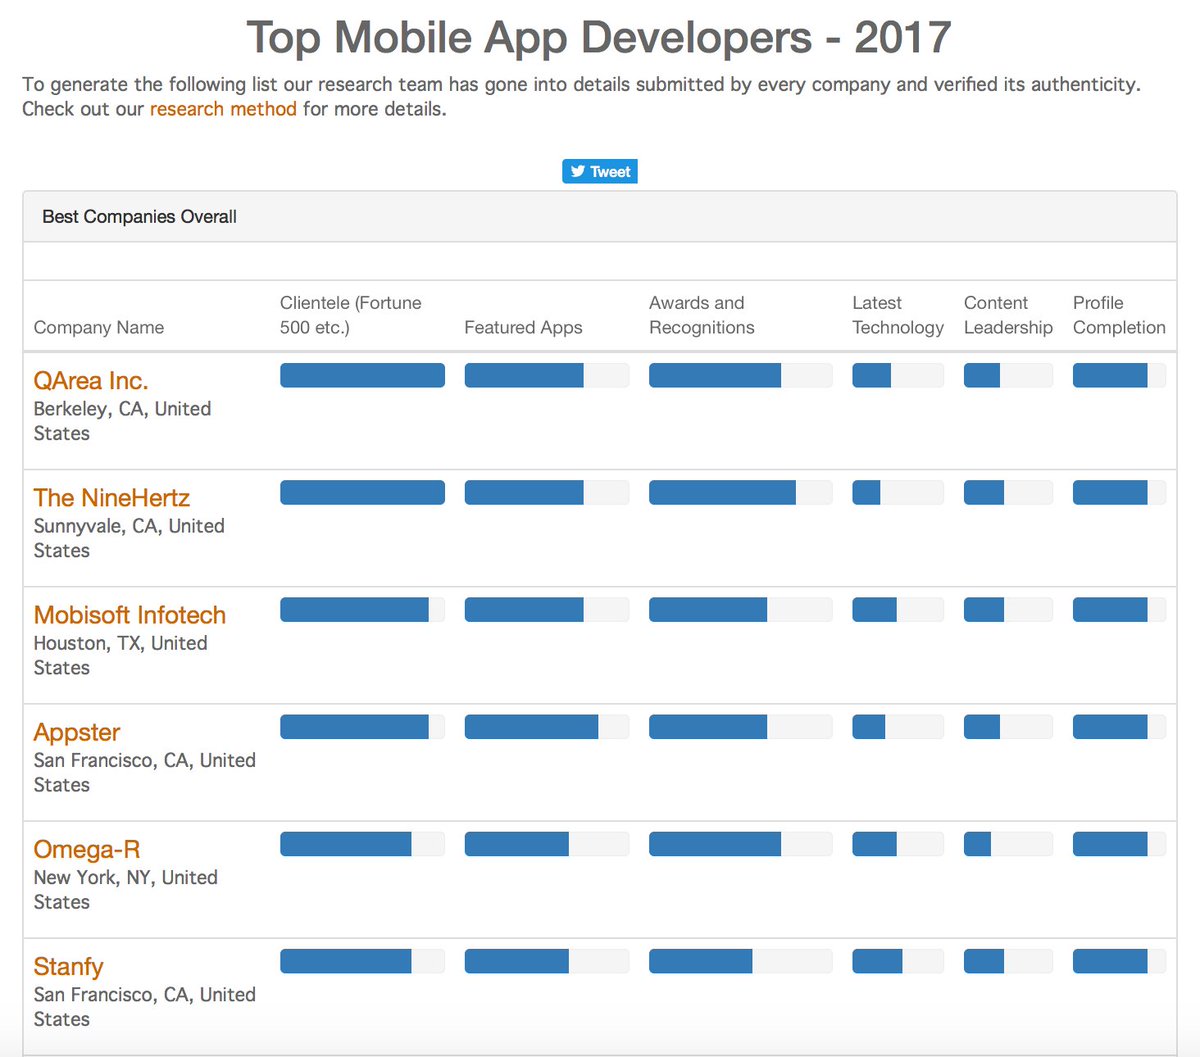Viewport: 1200px width, 1057px height.
Task: Click Stanfy Latest Technology bar
Action: pos(898,961)
